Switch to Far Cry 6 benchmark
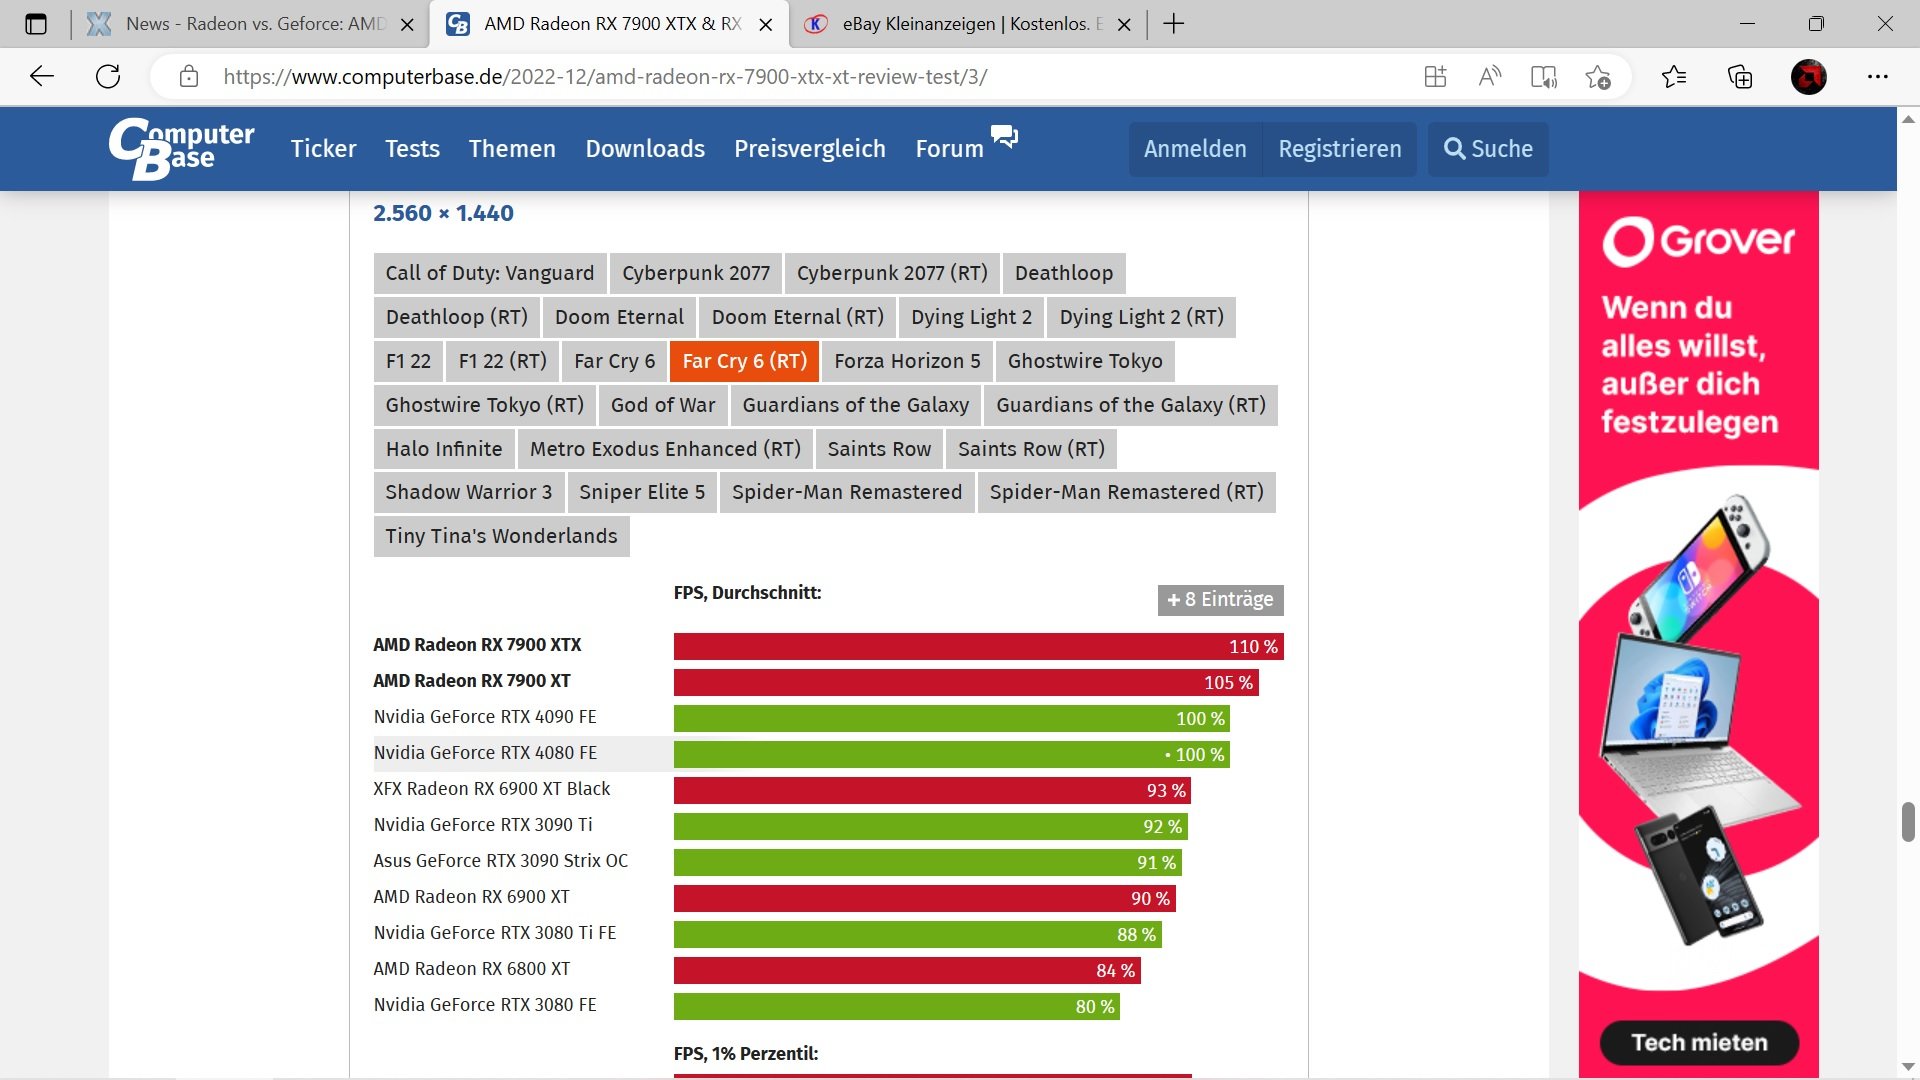This screenshot has height=1080, width=1920. (614, 361)
